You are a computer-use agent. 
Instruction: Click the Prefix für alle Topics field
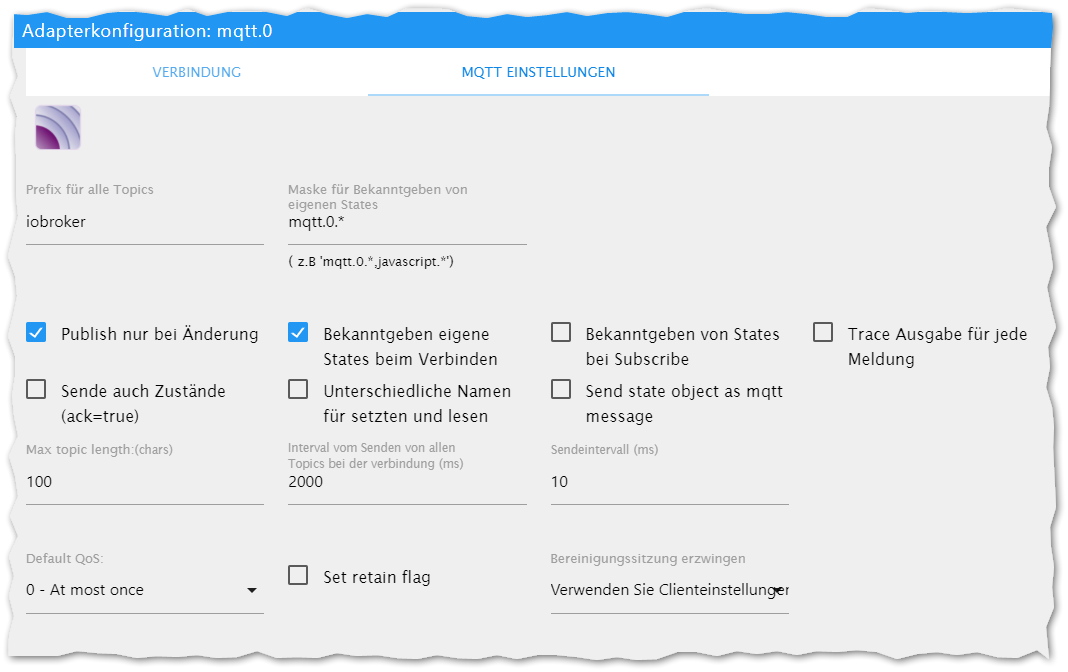[x=144, y=222]
